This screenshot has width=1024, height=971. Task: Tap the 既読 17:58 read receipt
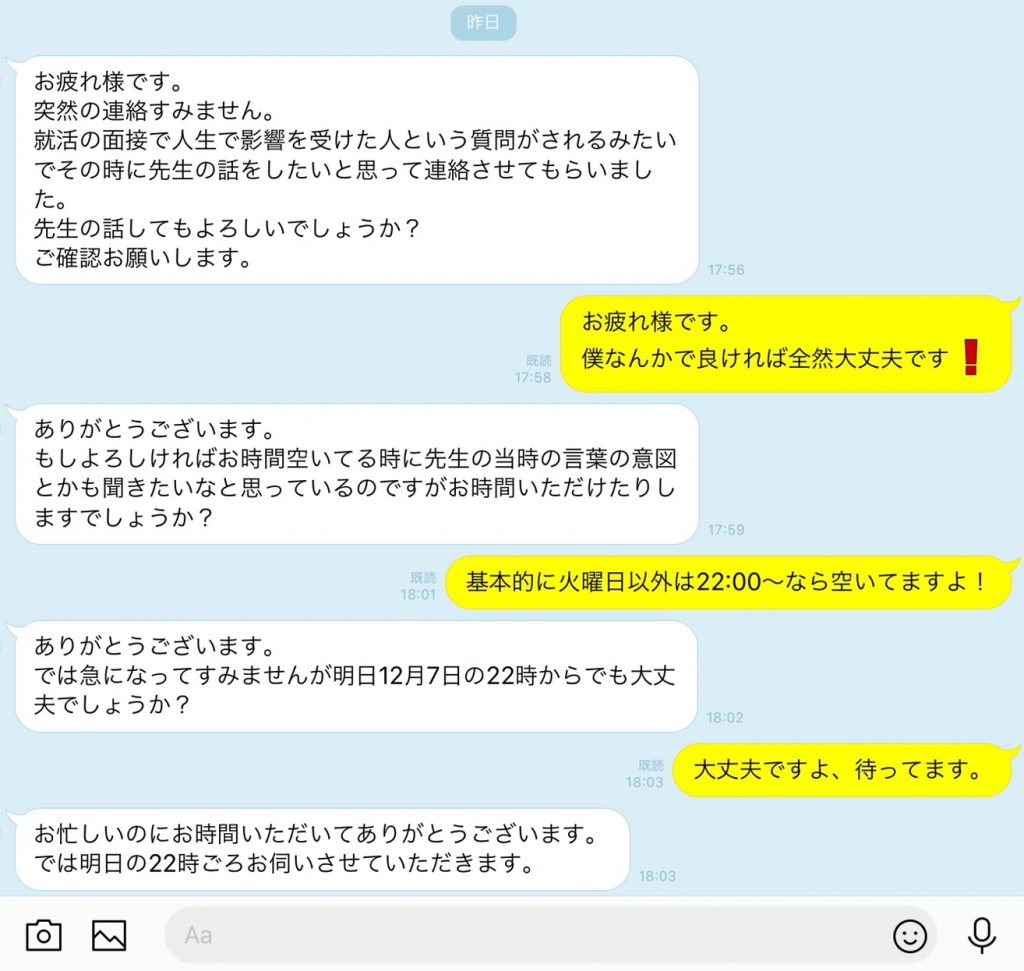(533, 369)
